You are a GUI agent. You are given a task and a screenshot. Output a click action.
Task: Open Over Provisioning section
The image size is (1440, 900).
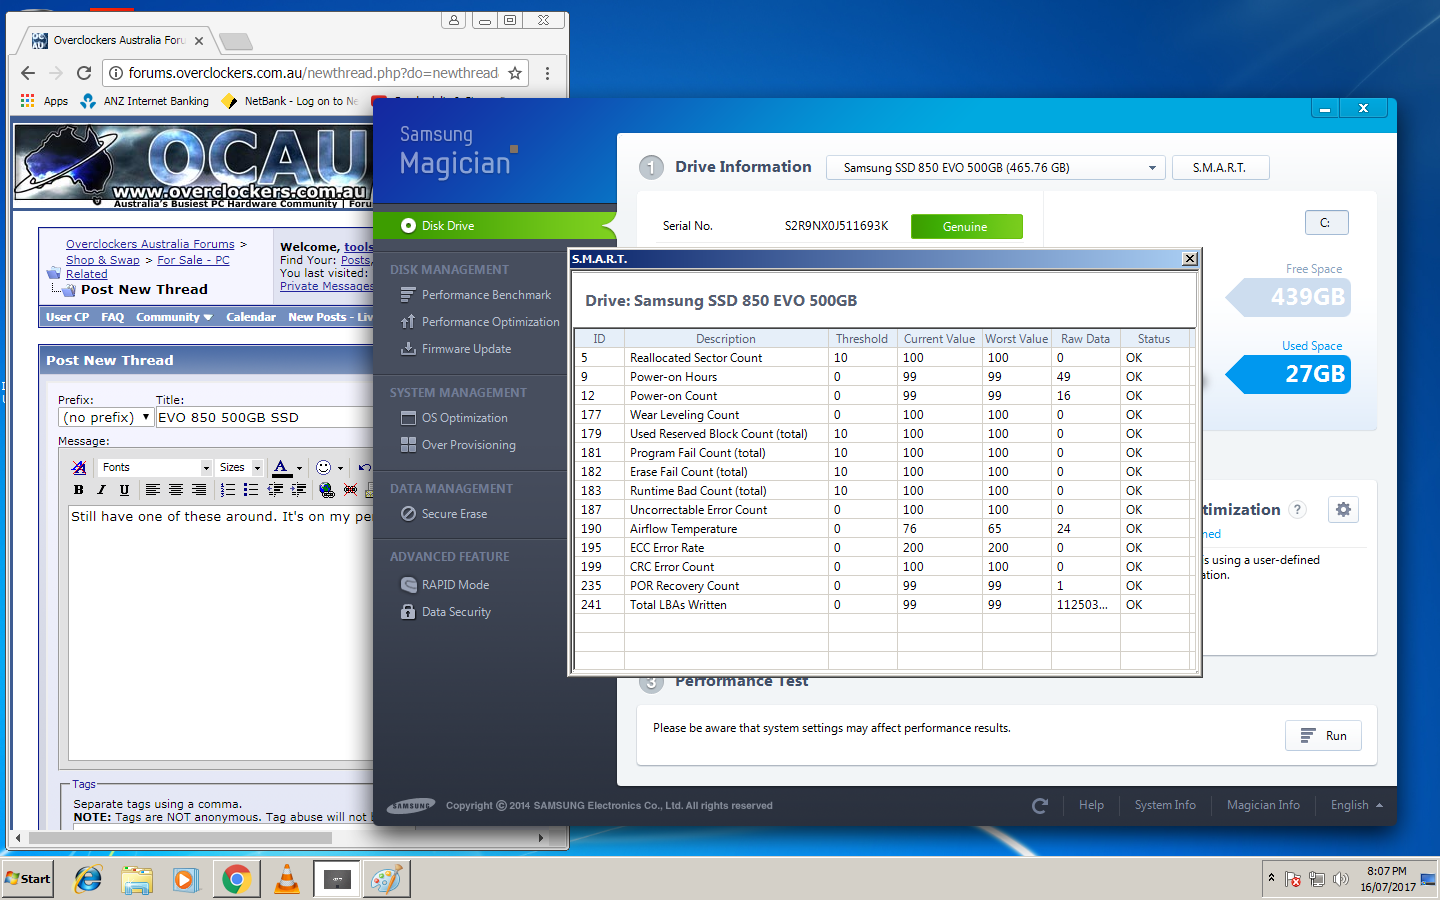pyautogui.click(x=468, y=445)
